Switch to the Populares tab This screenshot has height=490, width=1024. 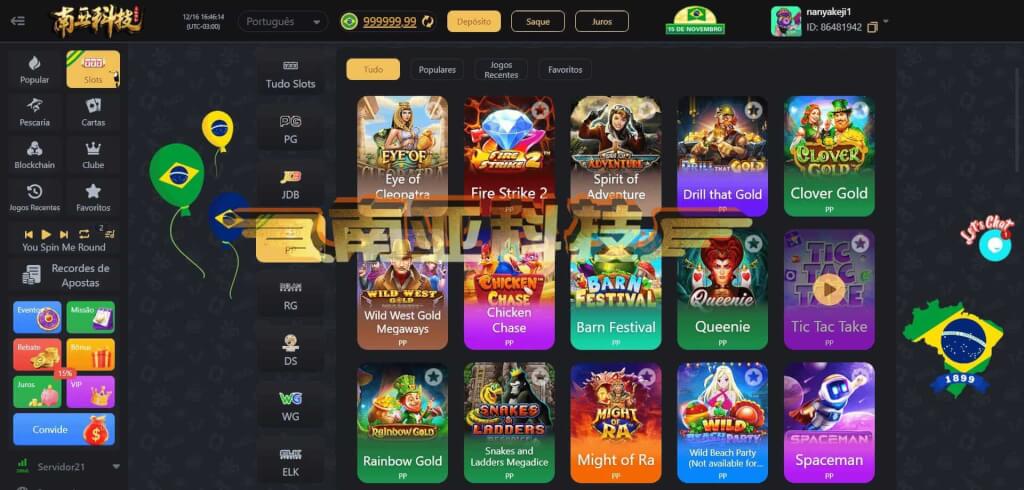tap(437, 69)
